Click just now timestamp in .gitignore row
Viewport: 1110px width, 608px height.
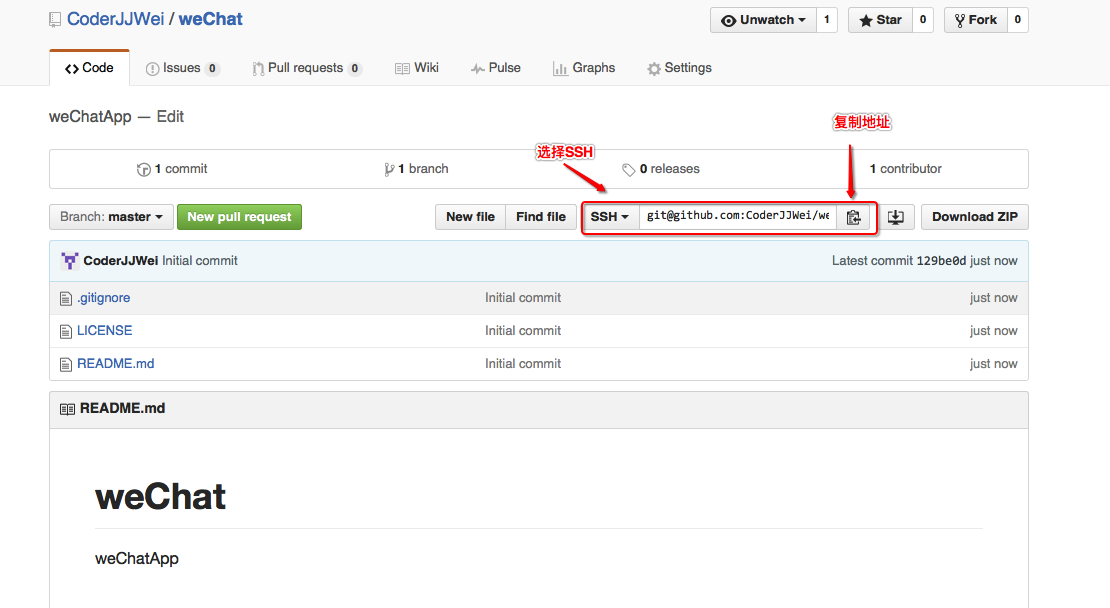coord(993,298)
